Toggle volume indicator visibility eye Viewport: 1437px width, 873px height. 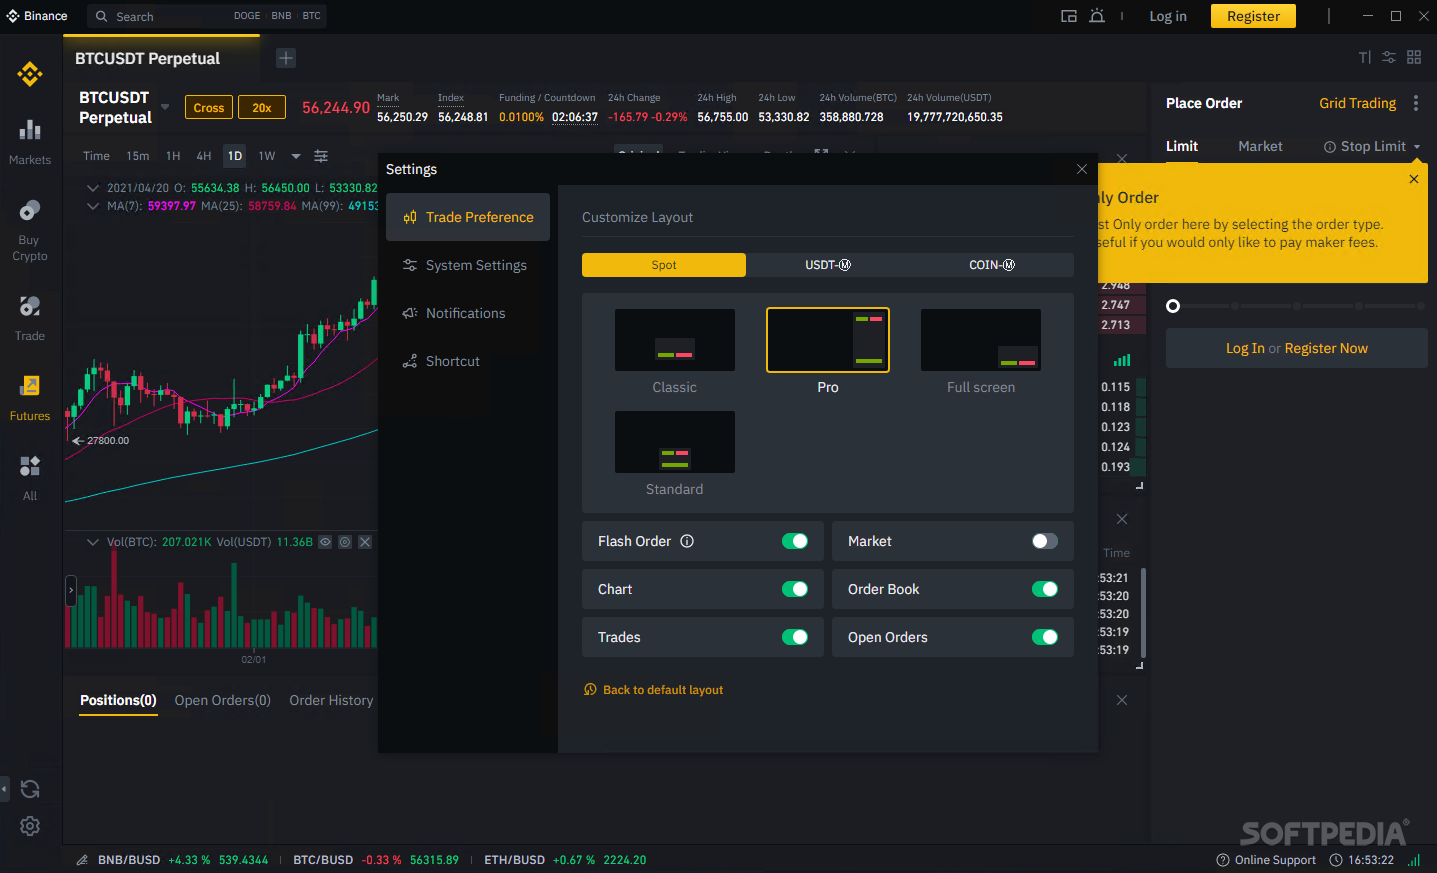point(325,542)
